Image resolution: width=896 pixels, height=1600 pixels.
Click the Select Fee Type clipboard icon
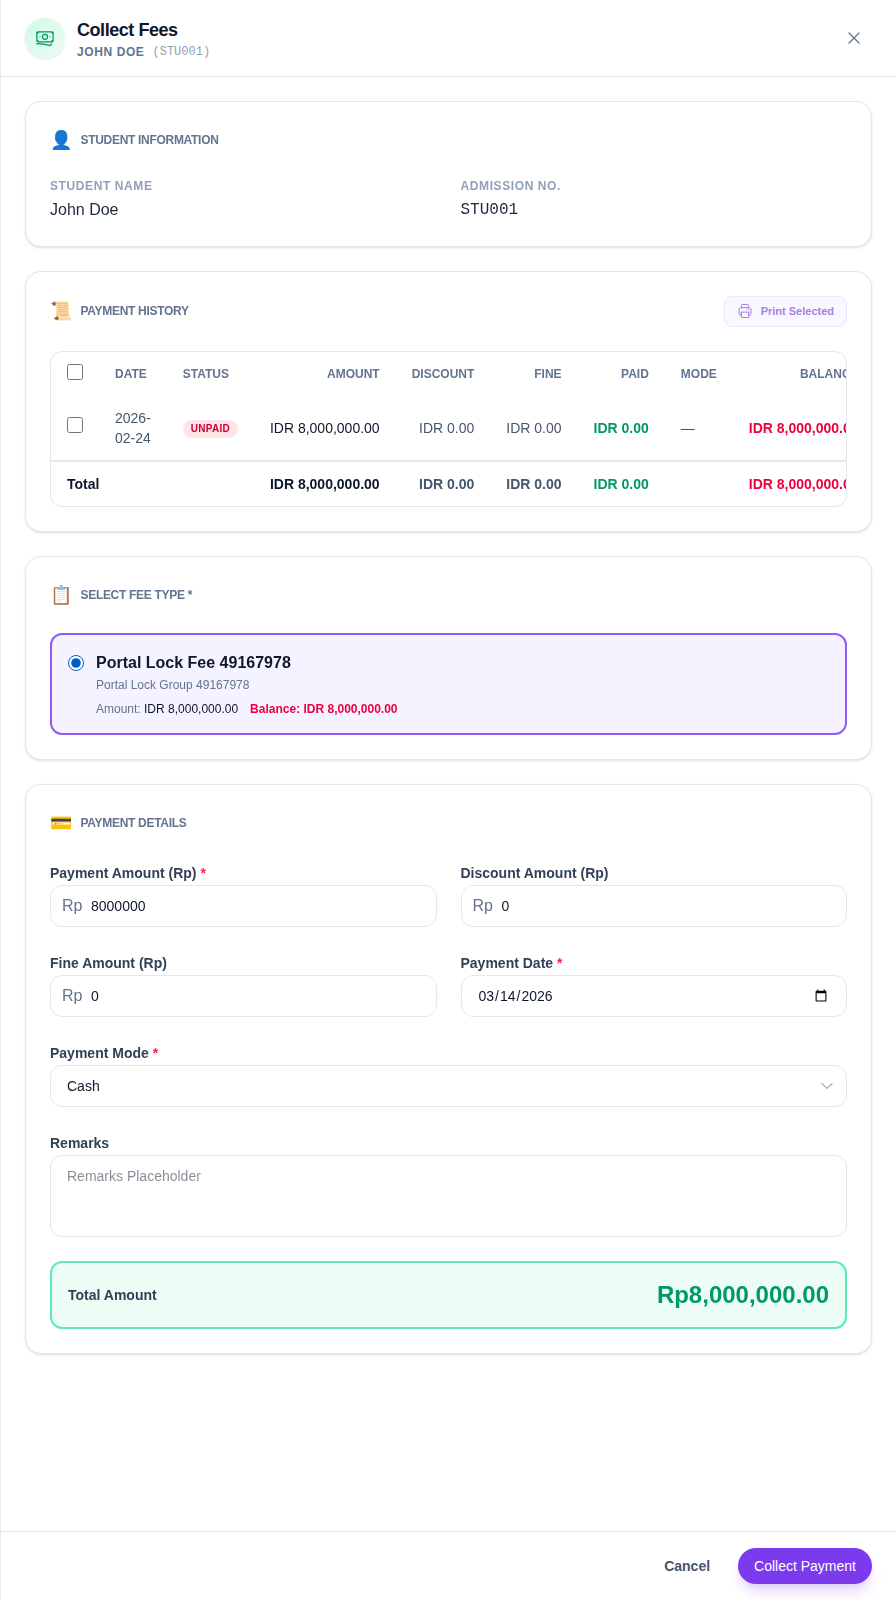click(x=61, y=595)
